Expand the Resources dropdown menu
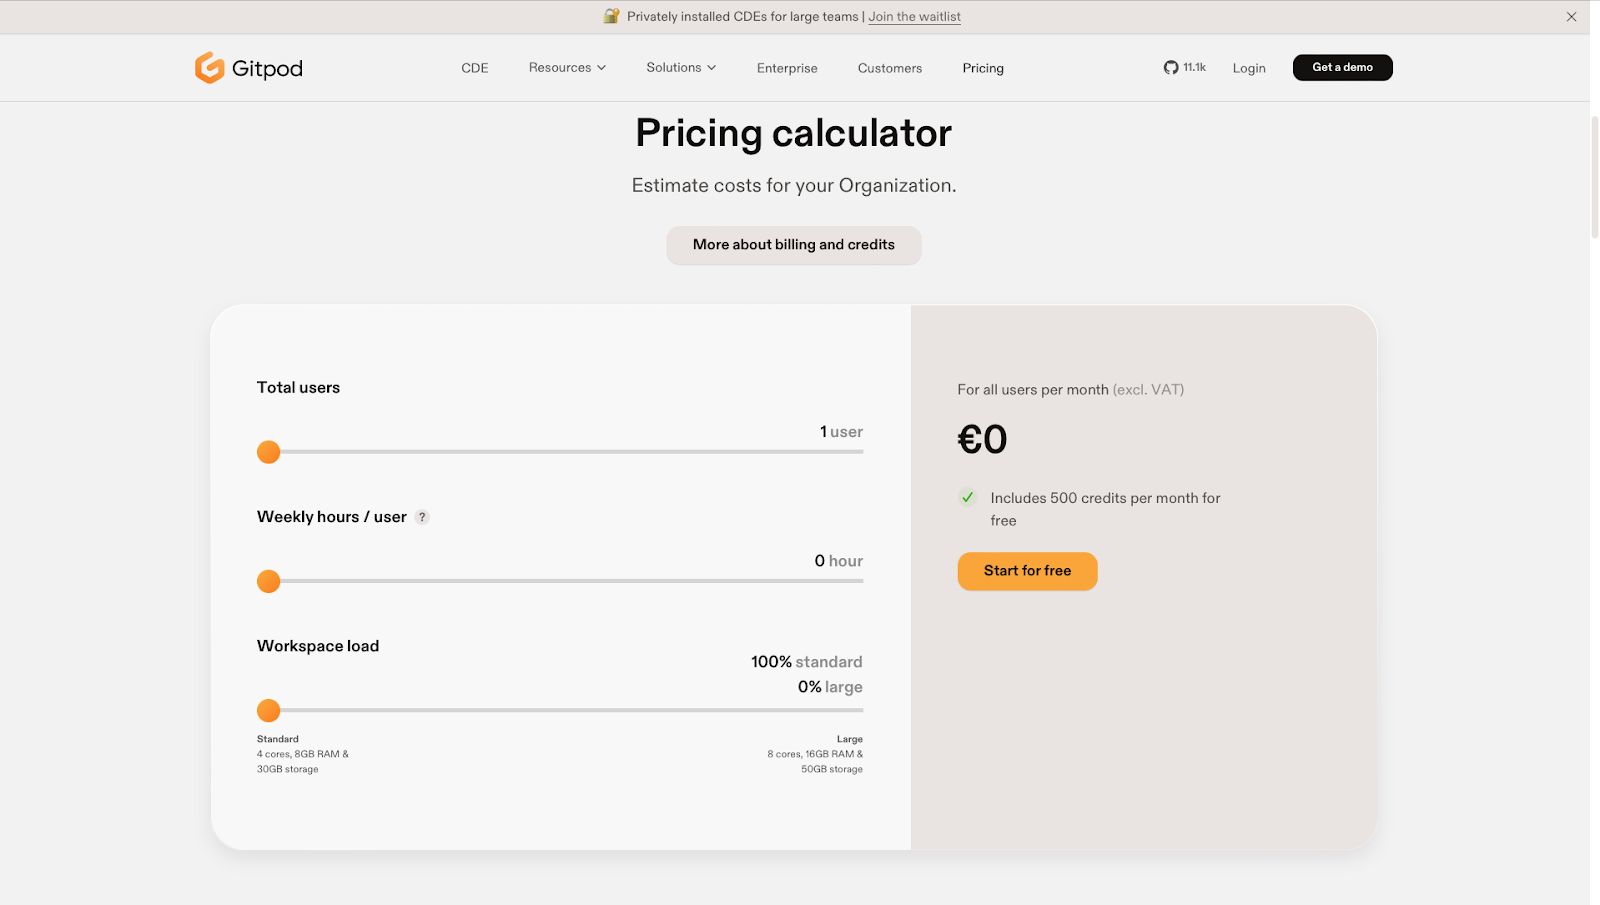This screenshot has width=1600, height=905. [560, 67]
